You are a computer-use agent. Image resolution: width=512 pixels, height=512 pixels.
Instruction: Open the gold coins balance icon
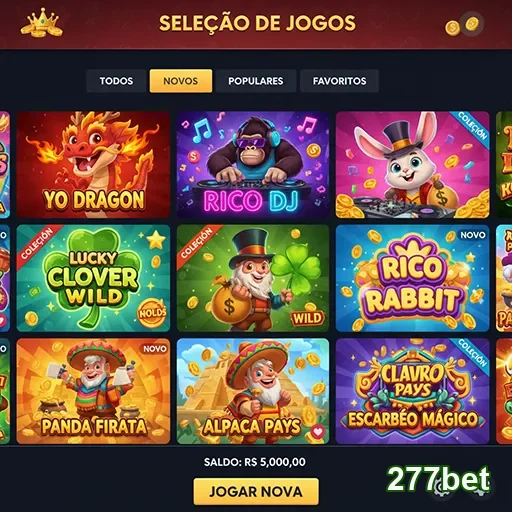463,24
